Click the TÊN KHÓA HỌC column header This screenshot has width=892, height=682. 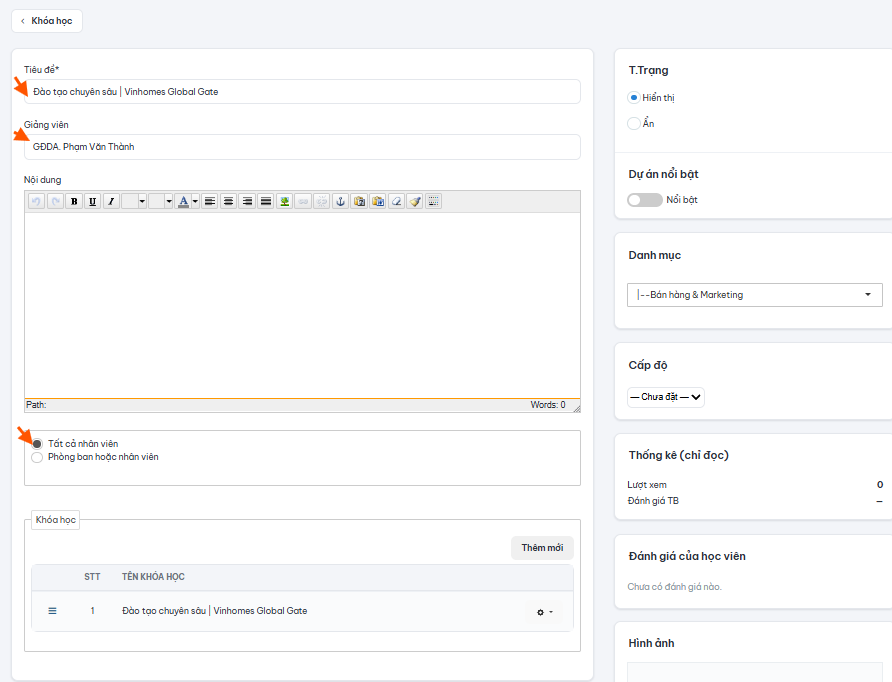tap(153, 577)
